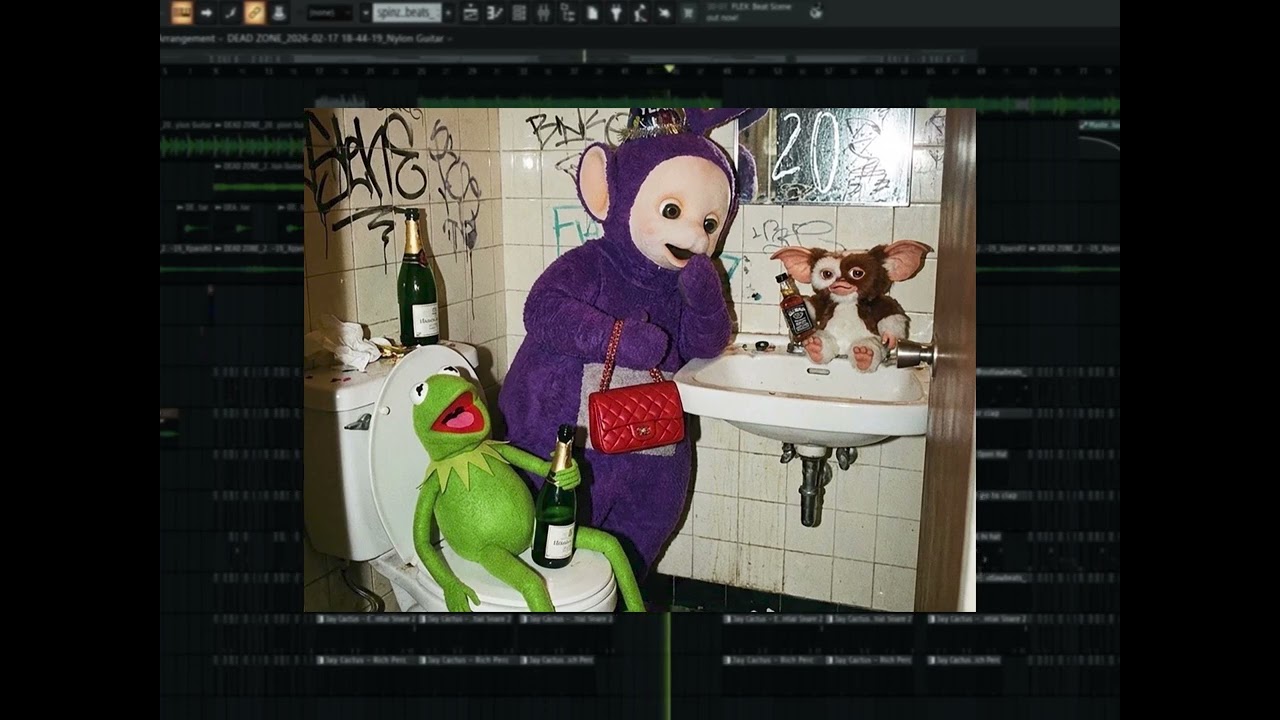
Task: Open the Piano roll icon
Action: pyautogui.click(x=495, y=12)
